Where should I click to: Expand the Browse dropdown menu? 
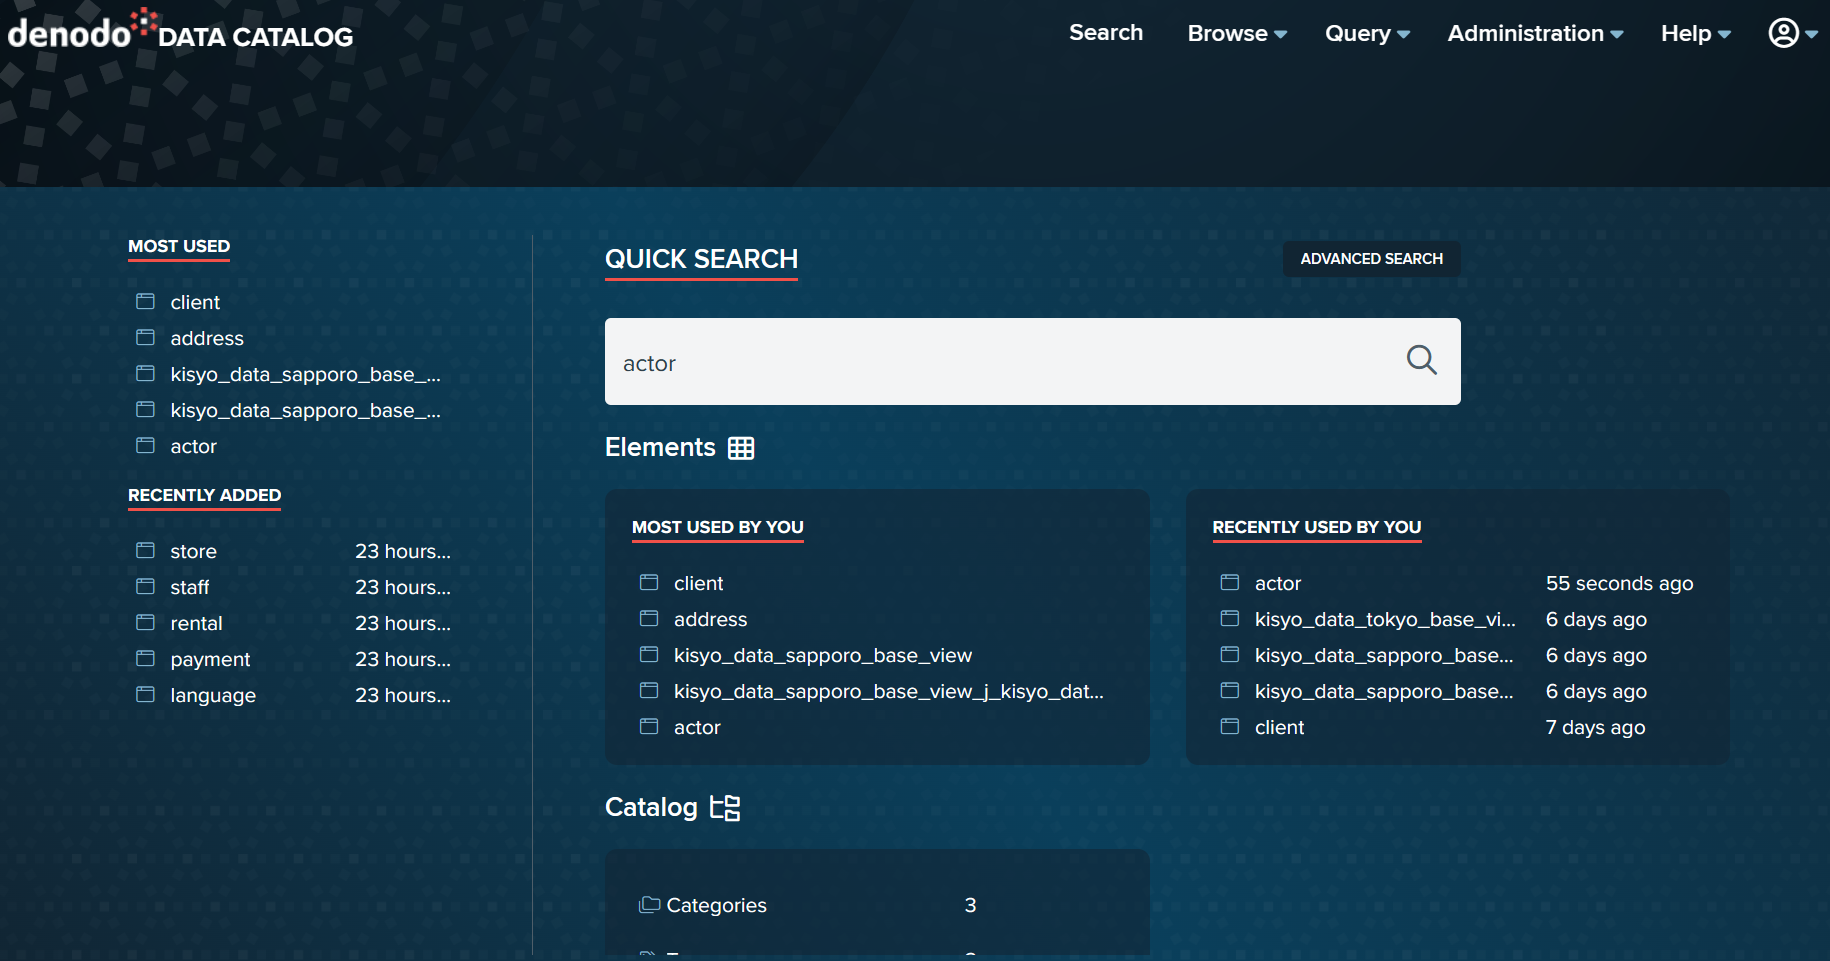1235,33
